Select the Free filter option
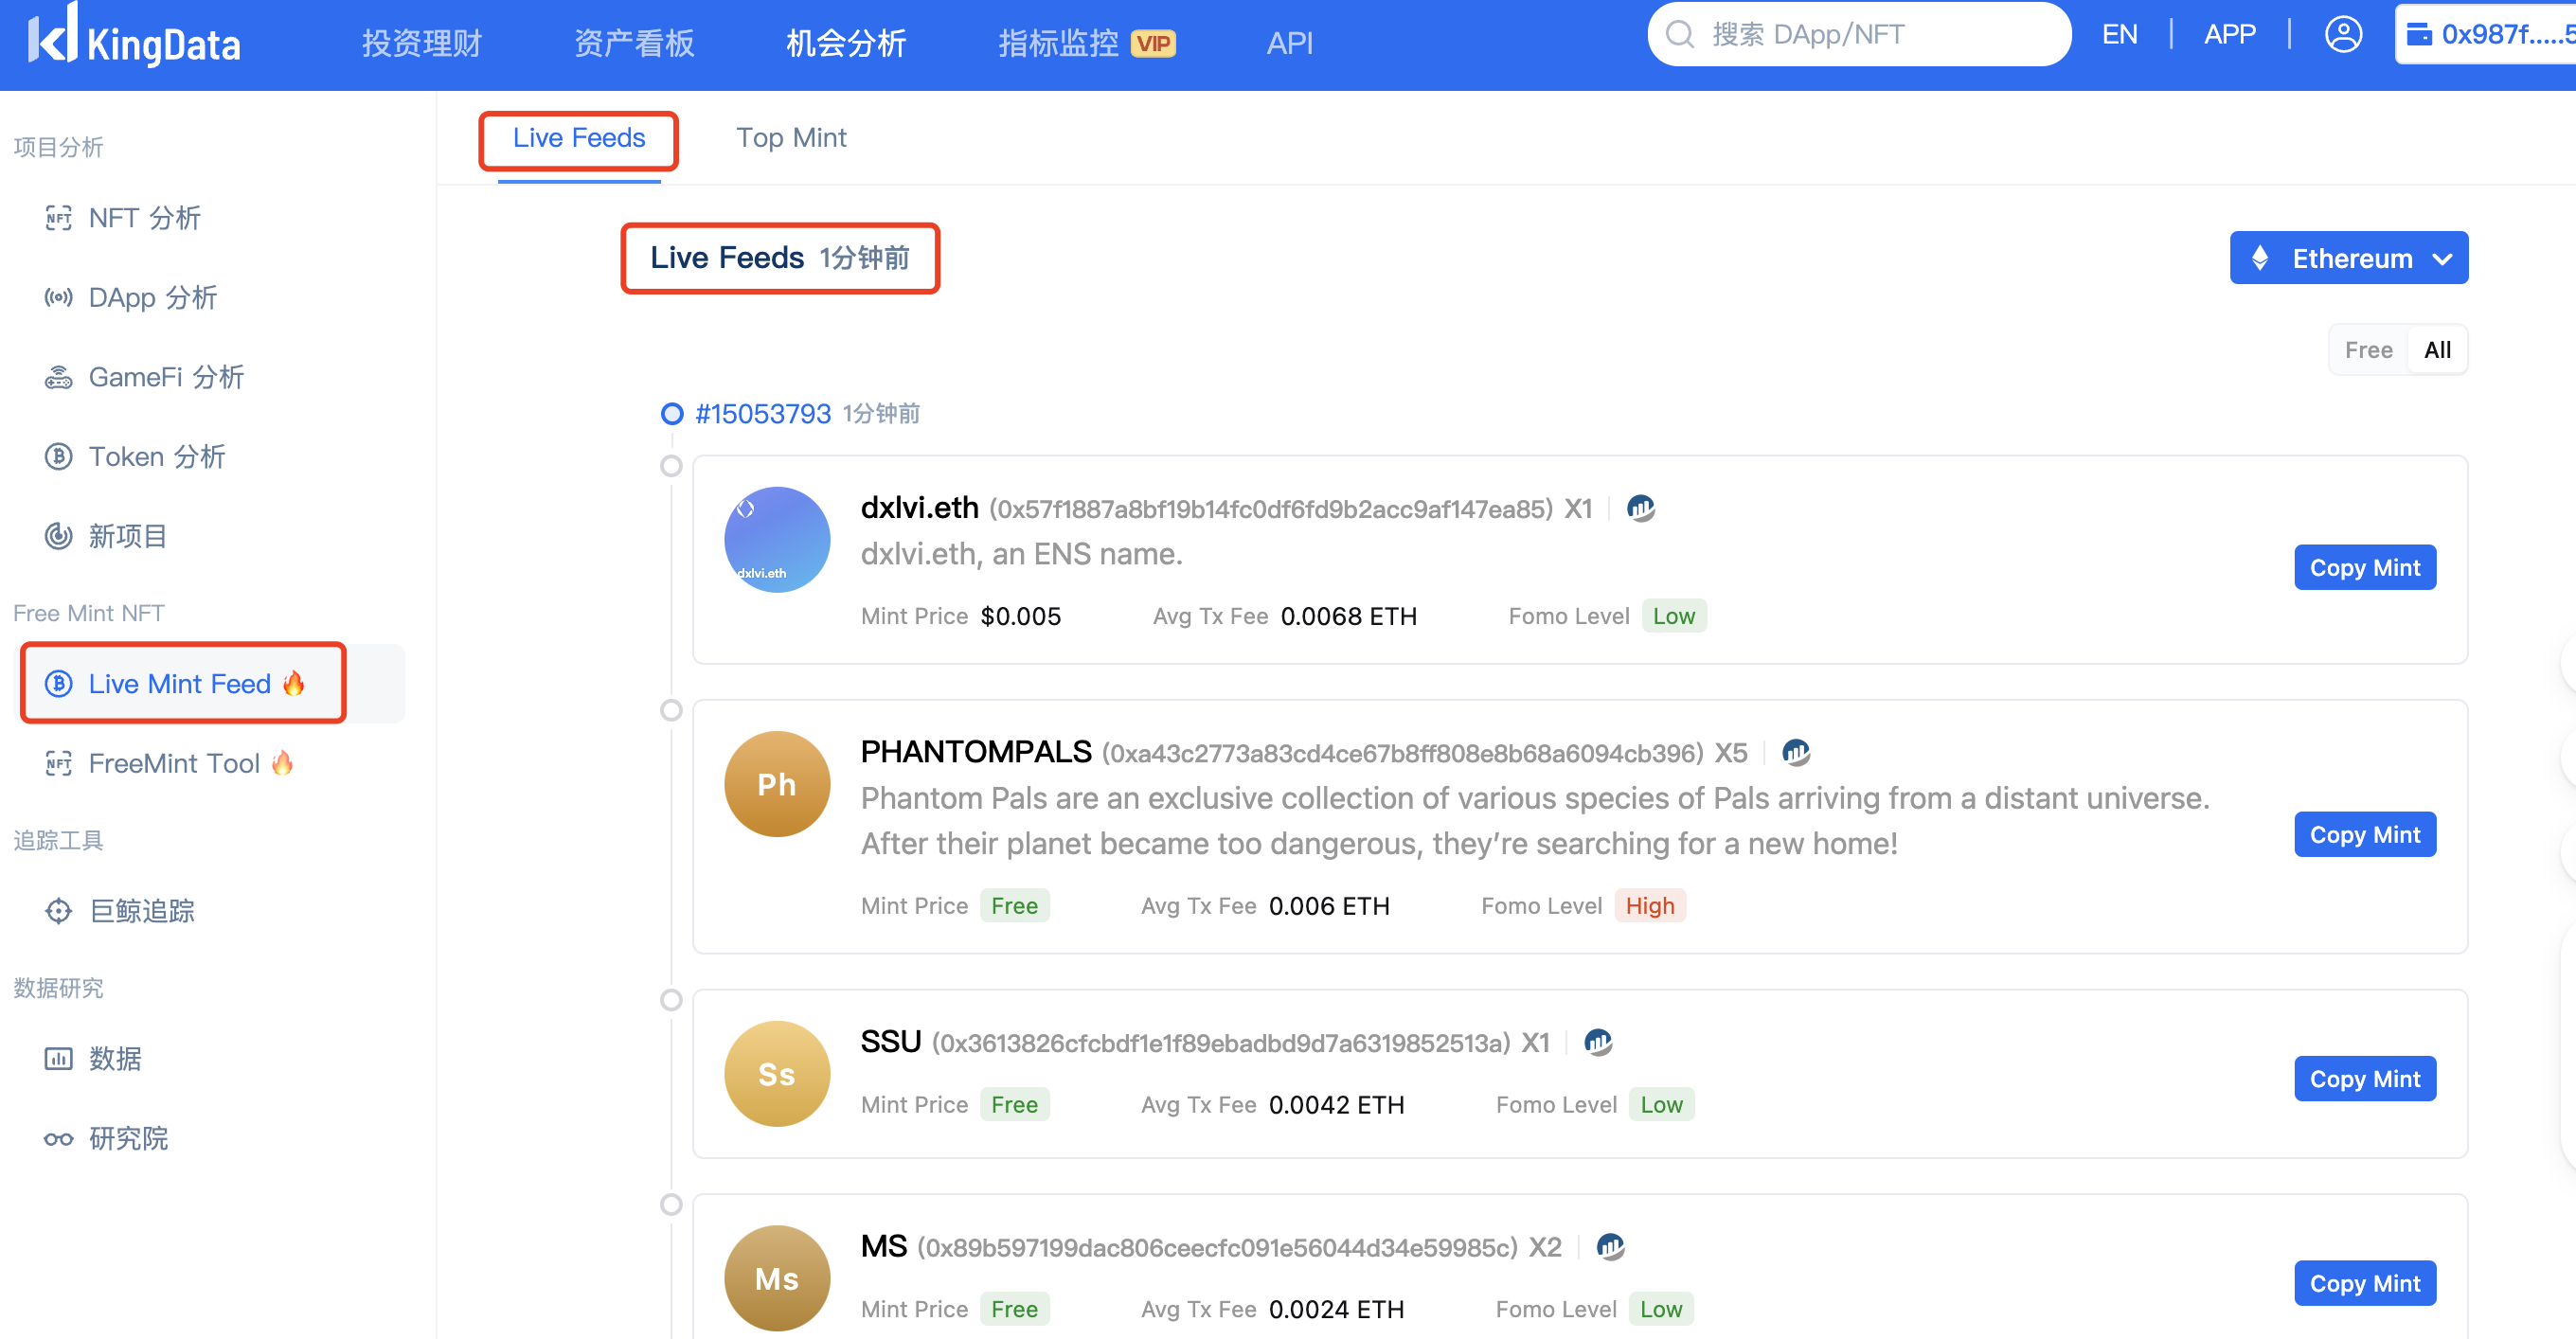 2368,350
